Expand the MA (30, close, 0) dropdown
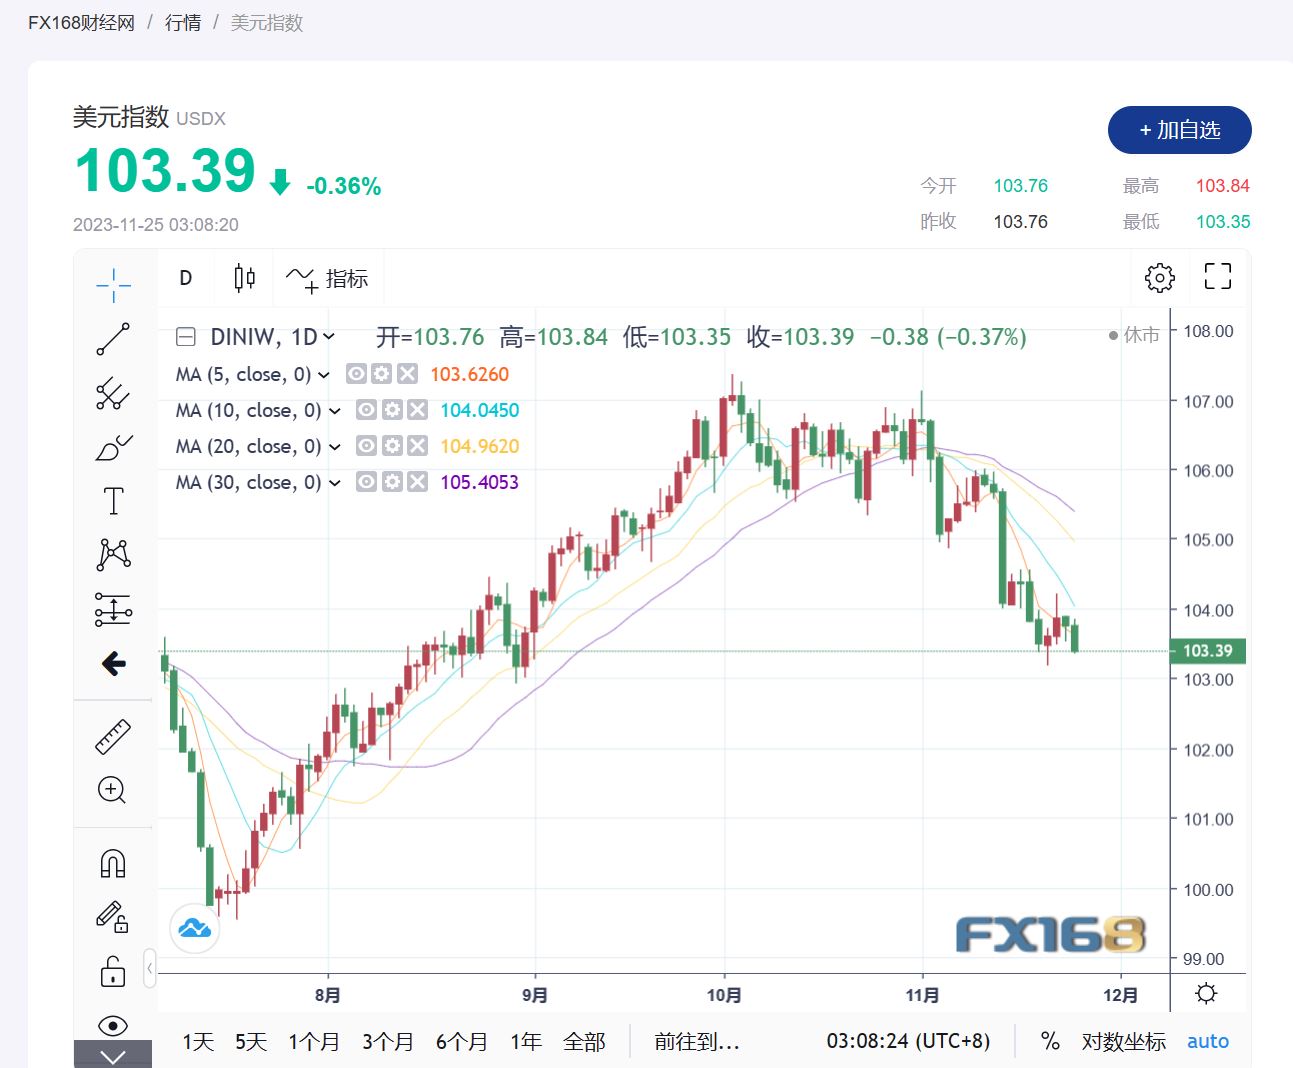This screenshot has width=1293, height=1068. (x=335, y=483)
